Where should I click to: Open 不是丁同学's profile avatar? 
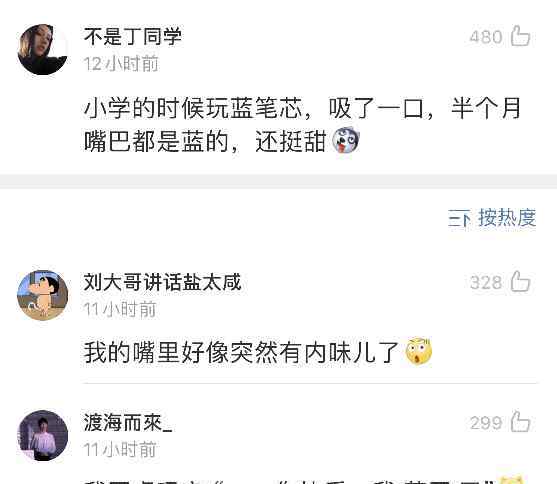click(43, 49)
